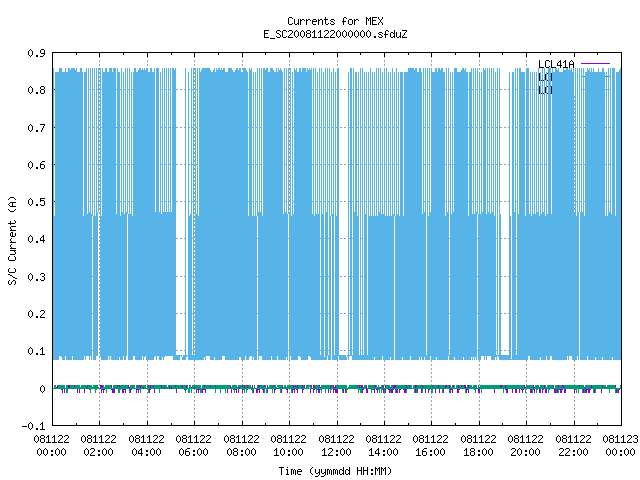Click the x-axis time label '16:00'
The image size is (640, 480).
coord(430,452)
